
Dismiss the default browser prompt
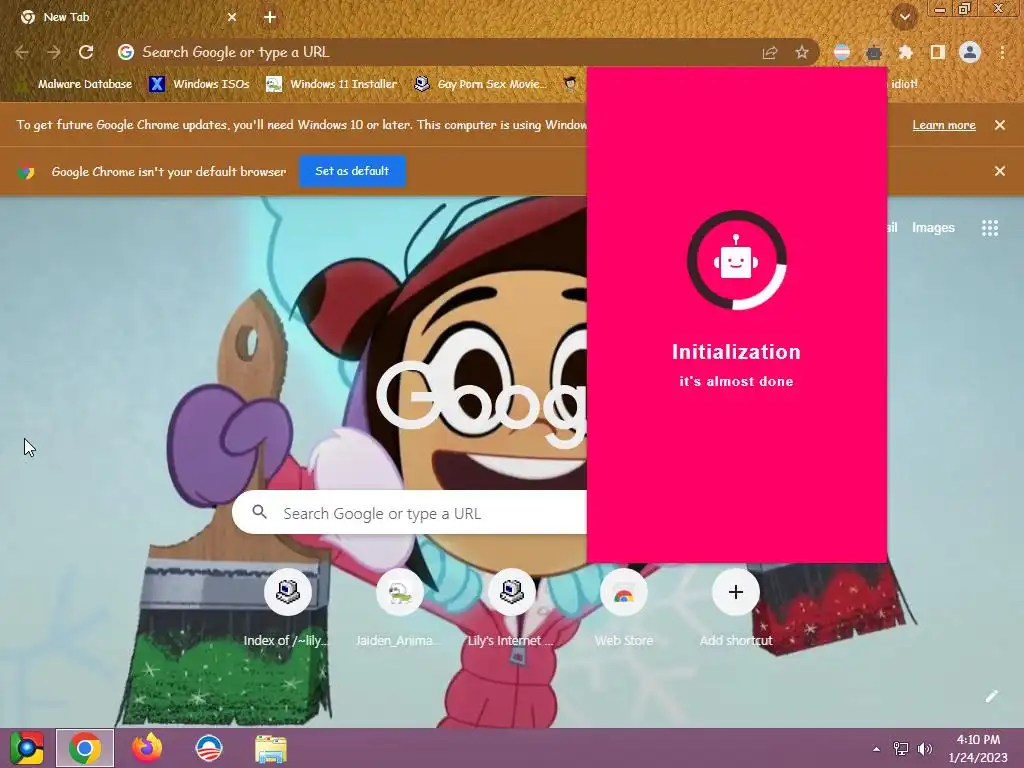point(1000,171)
